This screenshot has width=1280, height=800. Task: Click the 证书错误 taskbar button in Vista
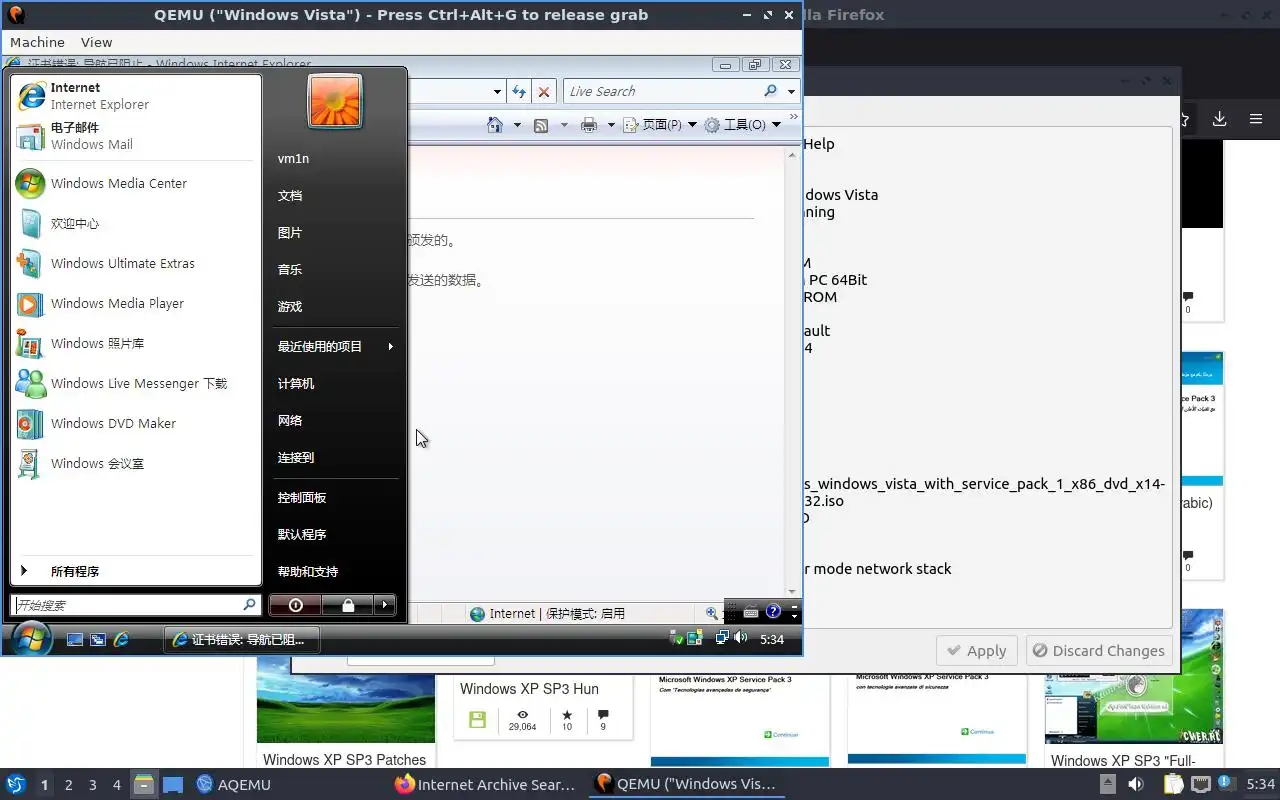[240, 639]
